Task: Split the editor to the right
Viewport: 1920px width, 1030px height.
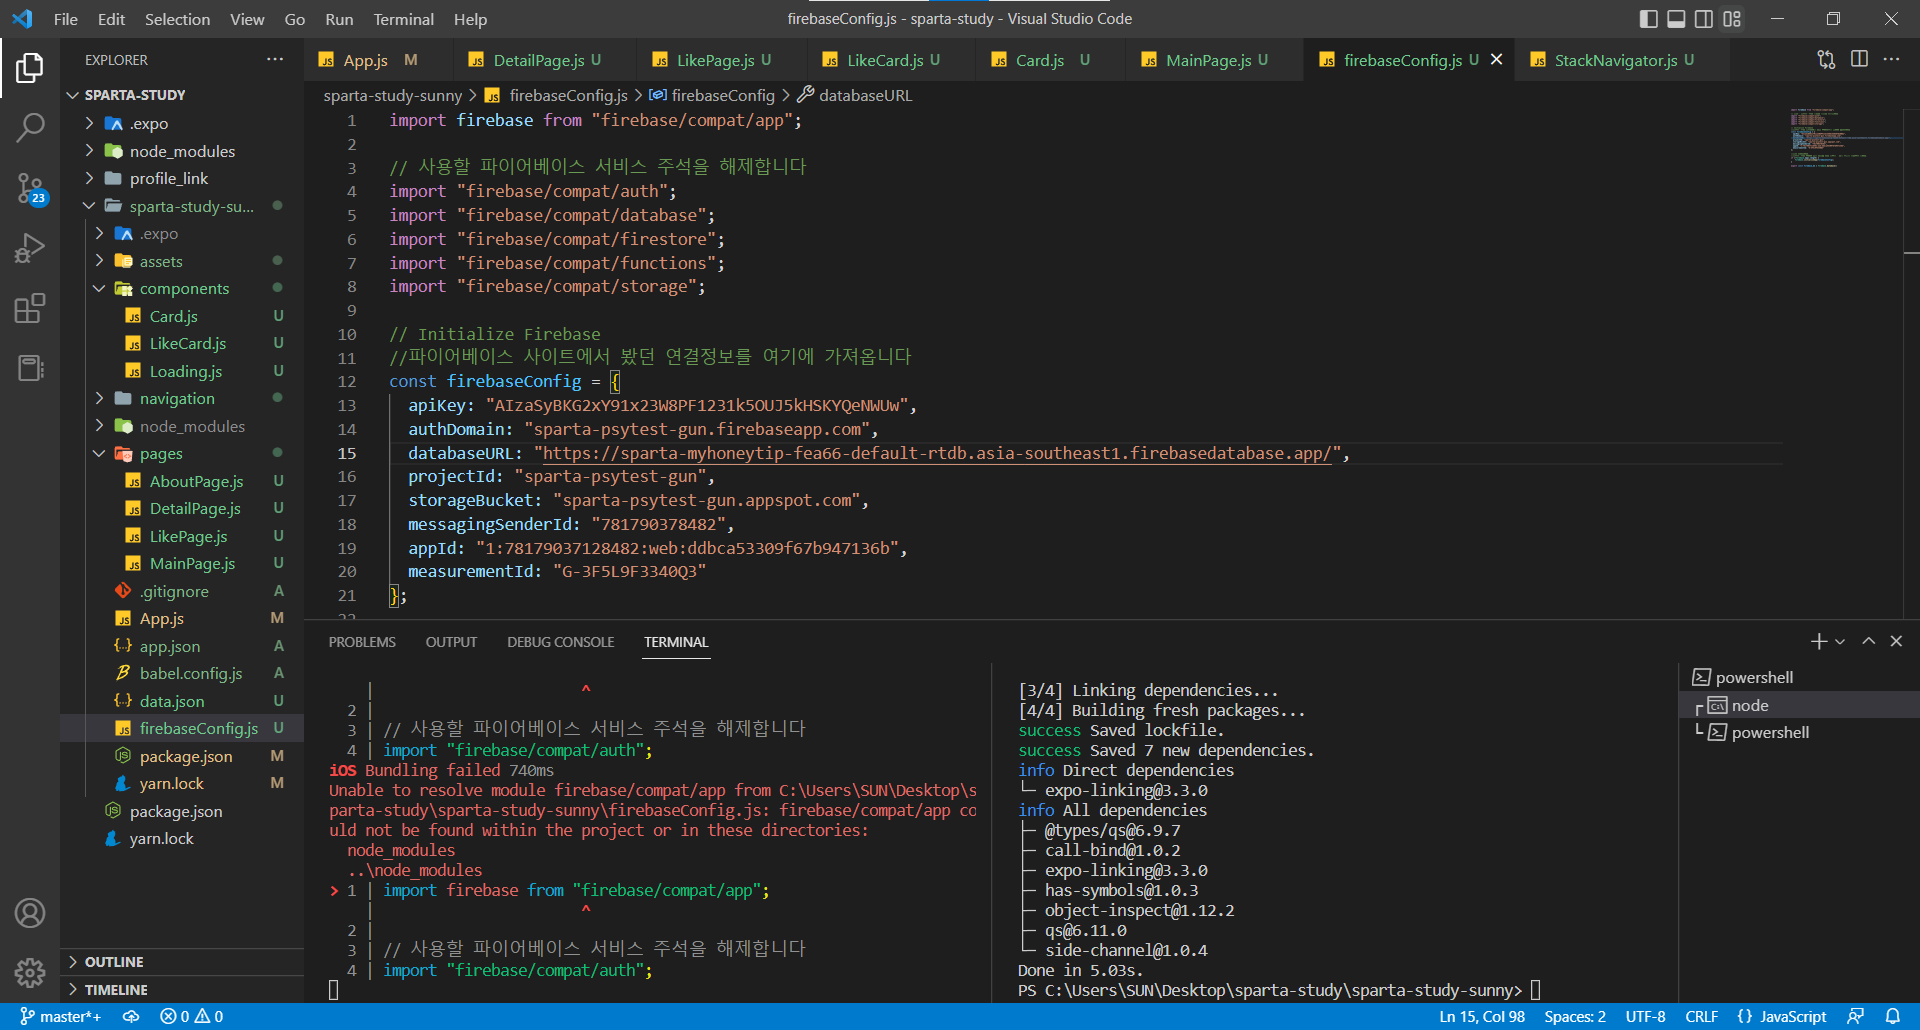Action: (x=1859, y=60)
